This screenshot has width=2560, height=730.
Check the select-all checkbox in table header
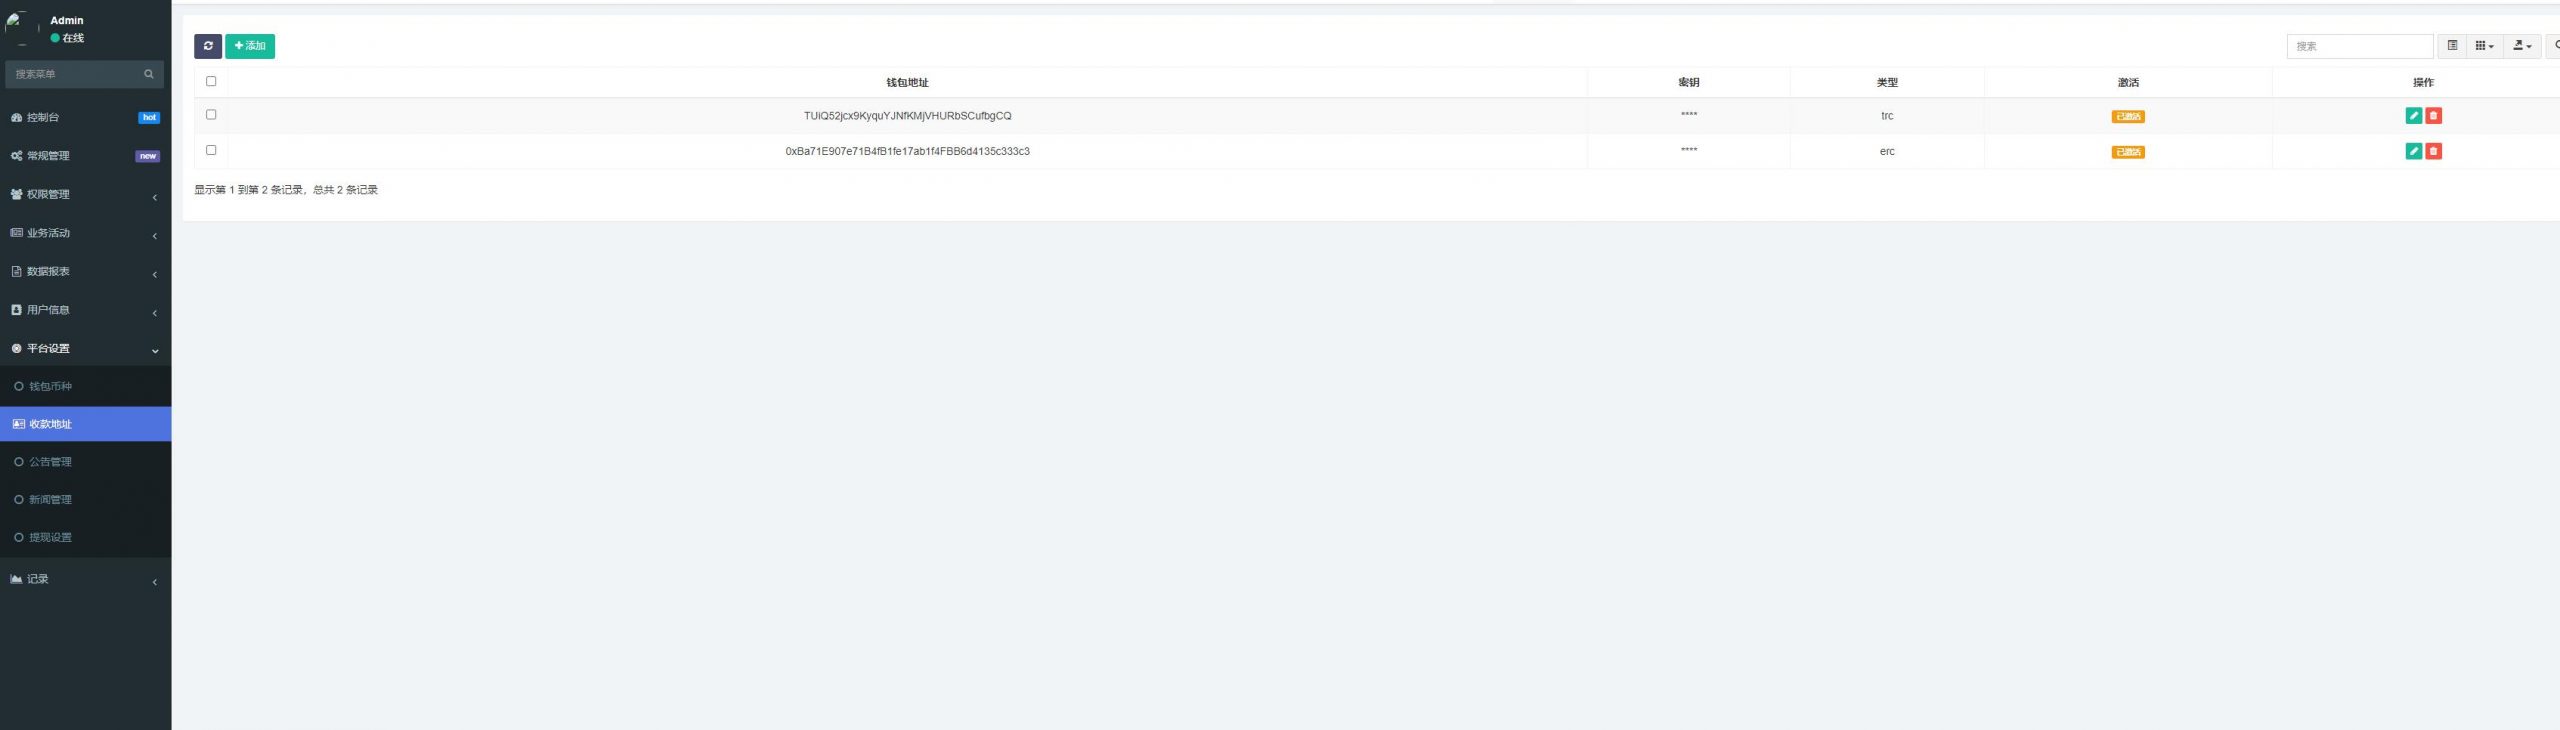211,82
